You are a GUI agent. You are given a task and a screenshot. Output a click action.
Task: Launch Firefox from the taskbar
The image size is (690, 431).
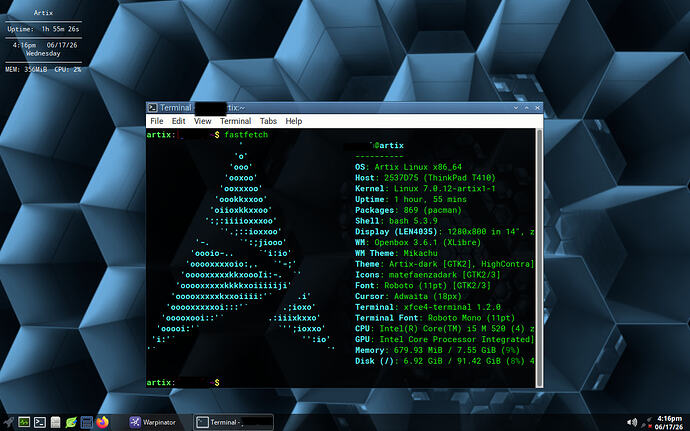(103, 422)
